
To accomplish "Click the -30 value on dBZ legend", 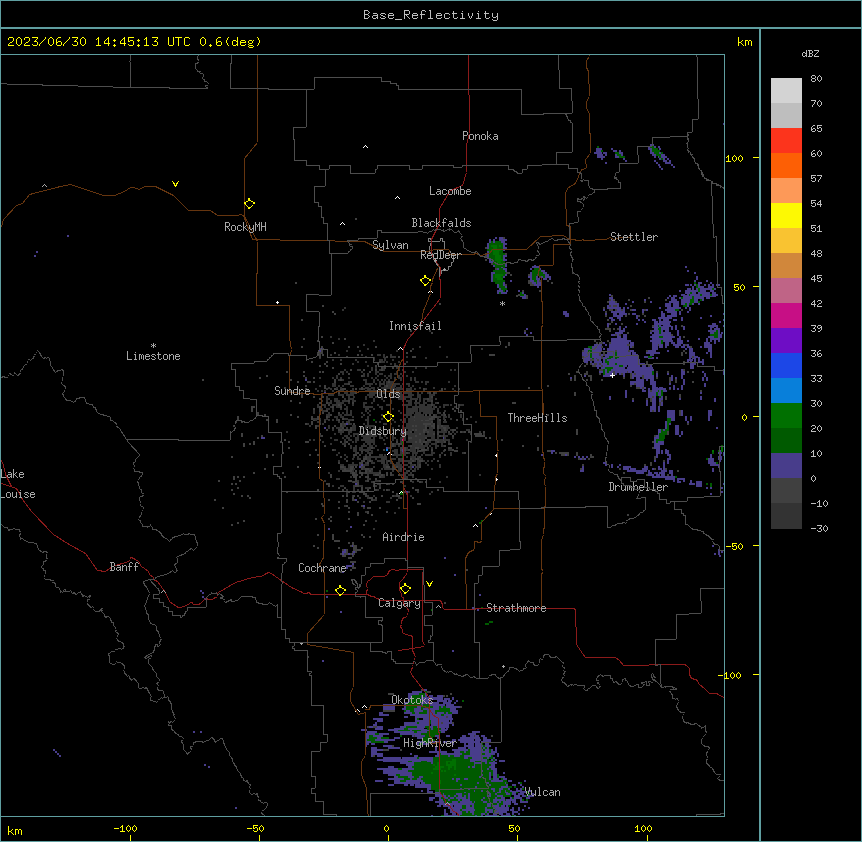I will coord(819,529).
